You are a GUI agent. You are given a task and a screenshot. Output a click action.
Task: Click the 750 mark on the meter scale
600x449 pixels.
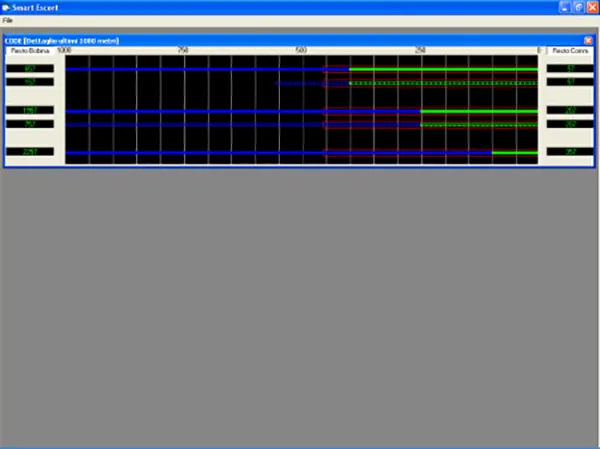(183, 50)
